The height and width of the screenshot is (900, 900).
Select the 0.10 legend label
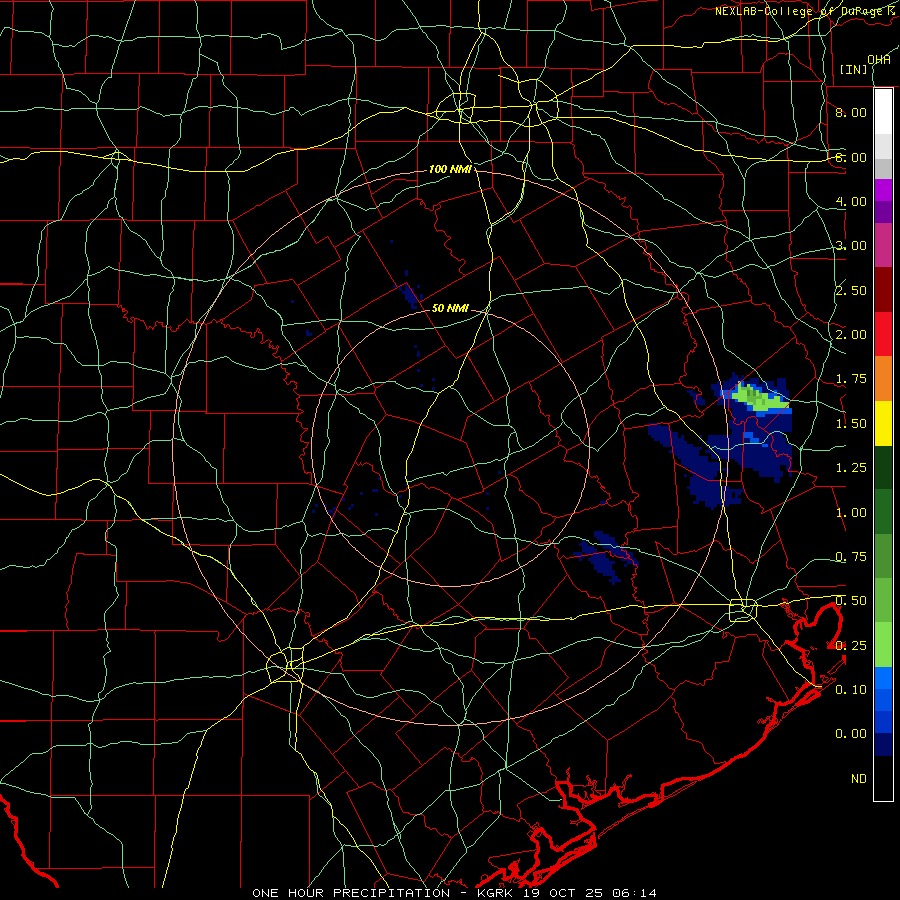point(851,690)
